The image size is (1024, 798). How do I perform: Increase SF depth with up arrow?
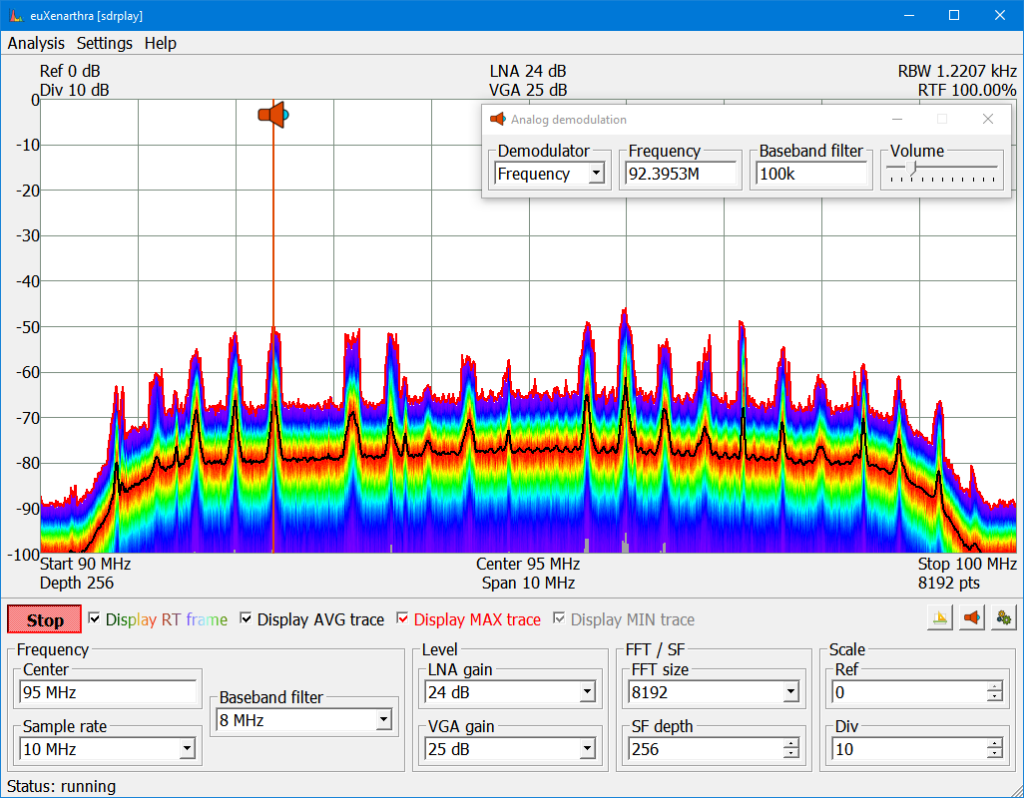click(791, 743)
